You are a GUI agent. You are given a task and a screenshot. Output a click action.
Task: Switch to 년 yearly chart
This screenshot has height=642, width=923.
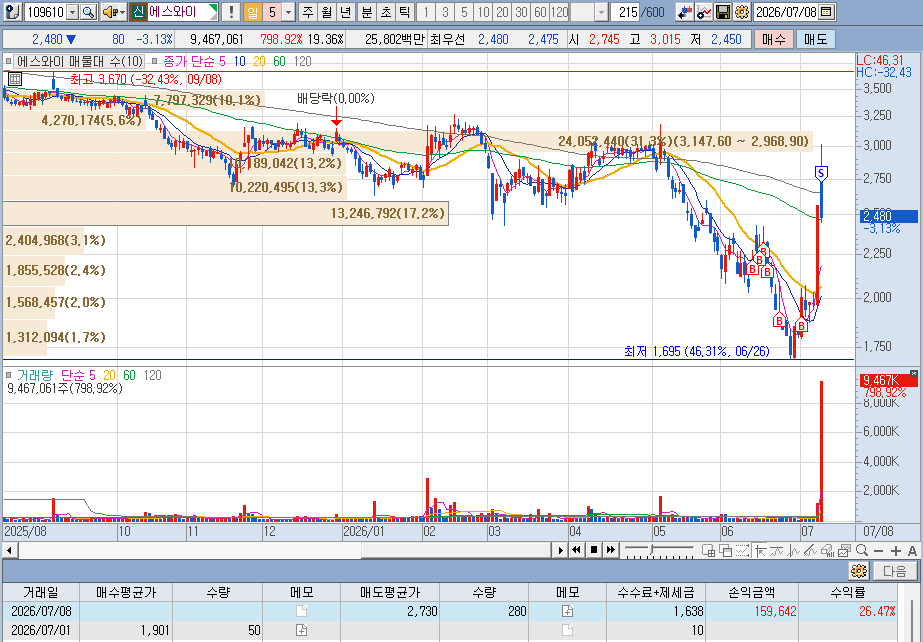[x=346, y=11]
